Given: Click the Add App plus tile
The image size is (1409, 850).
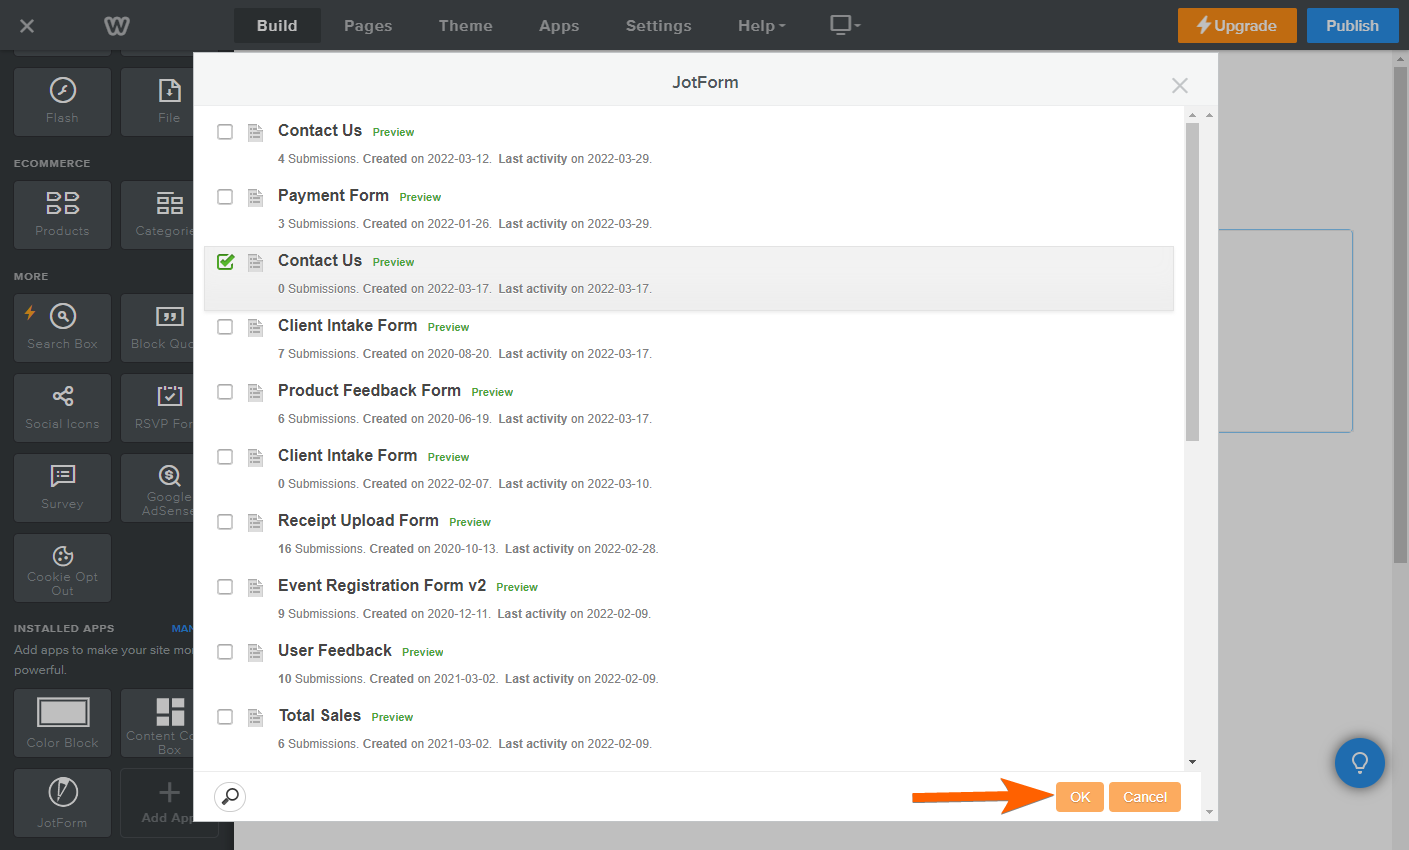Looking at the screenshot, I should click(157, 803).
